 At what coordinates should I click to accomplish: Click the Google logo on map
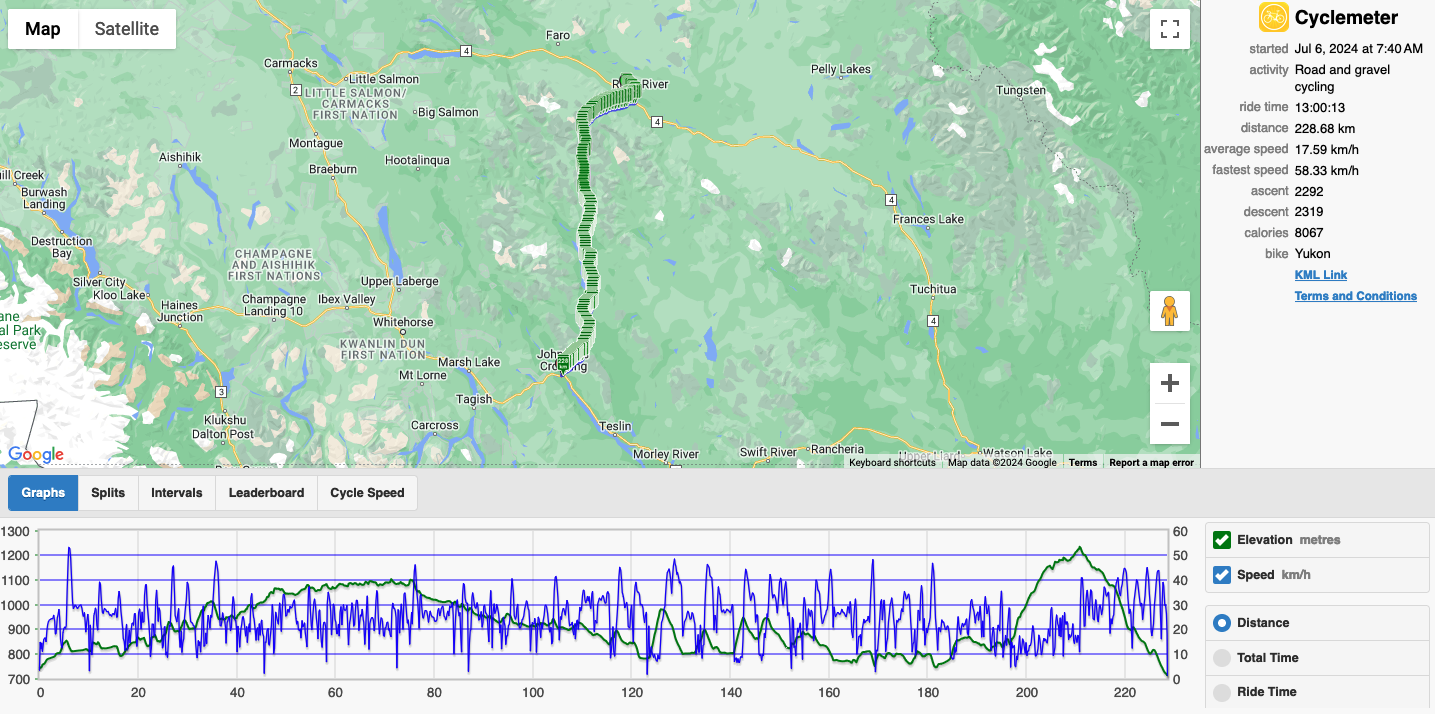pos(36,455)
